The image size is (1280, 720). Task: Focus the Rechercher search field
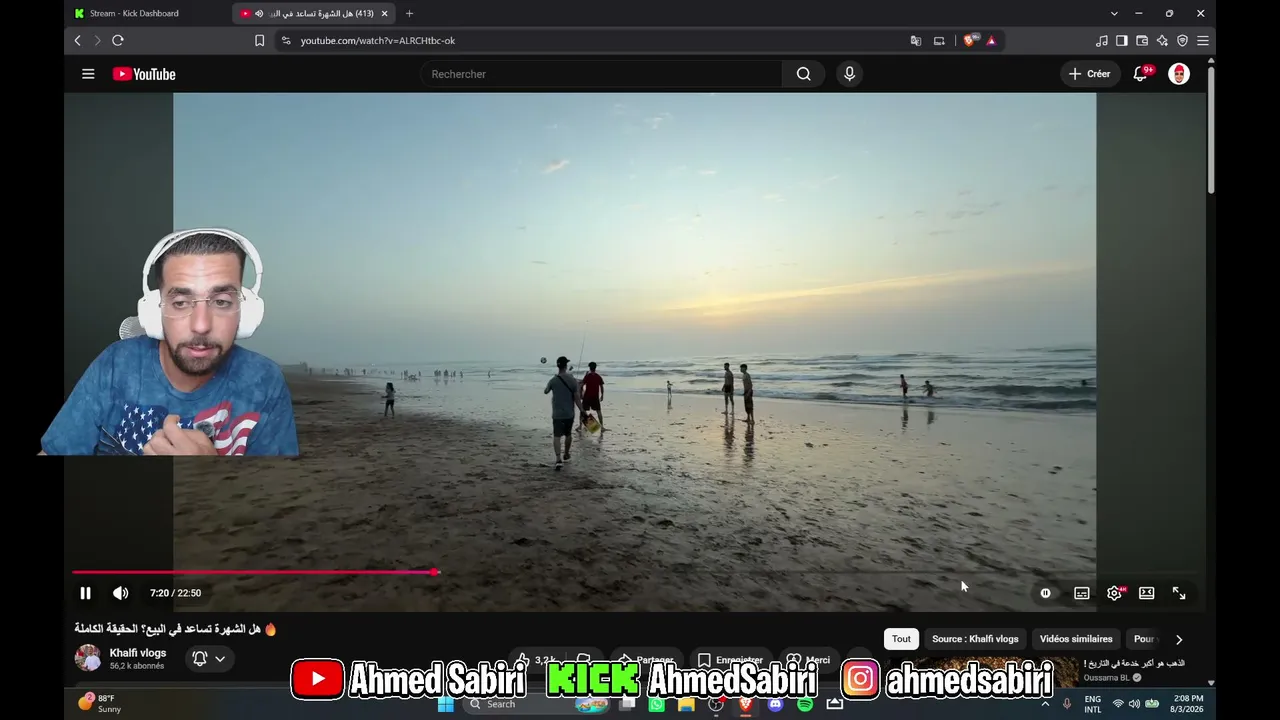point(601,74)
